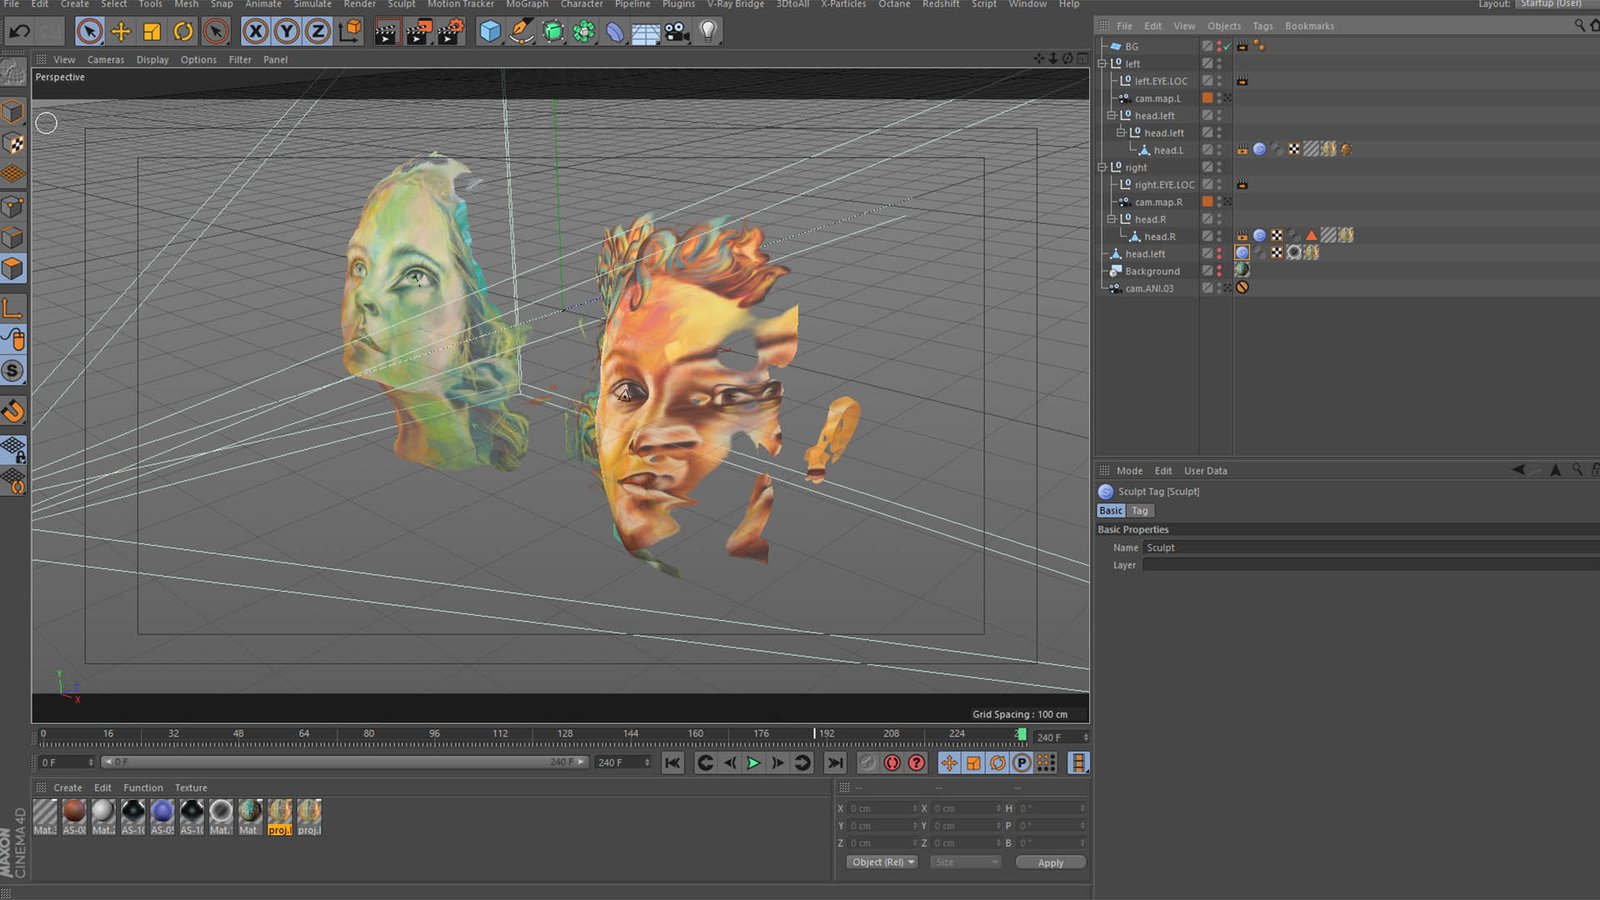Select the Move tool in top toolbar

pos(120,32)
